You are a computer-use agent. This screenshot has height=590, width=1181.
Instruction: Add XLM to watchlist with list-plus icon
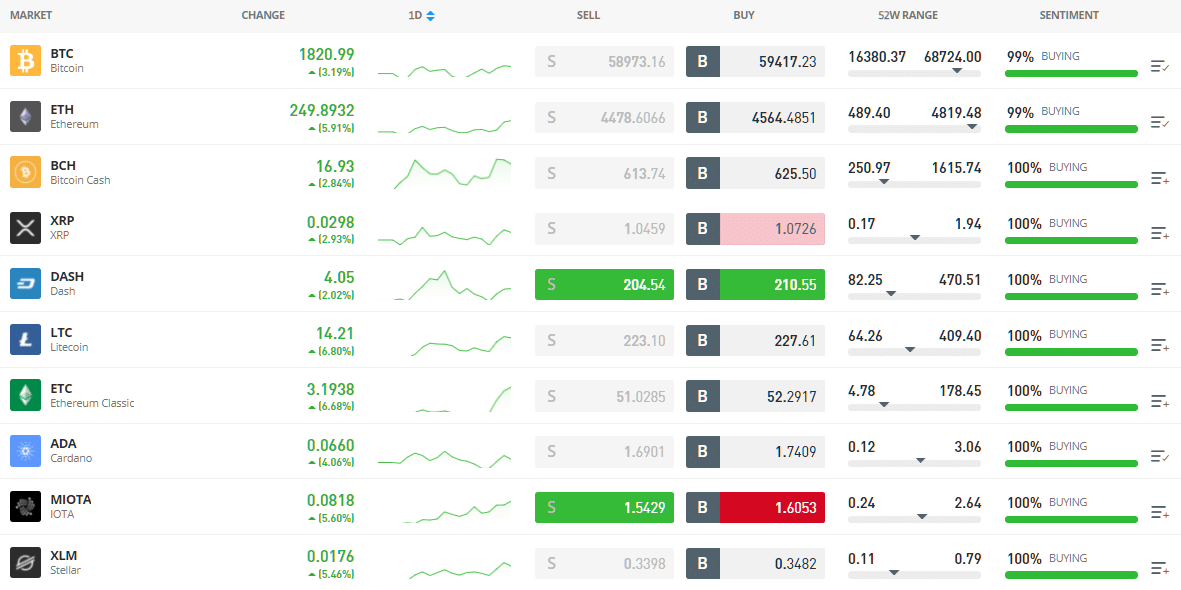[x=1160, y=568]
